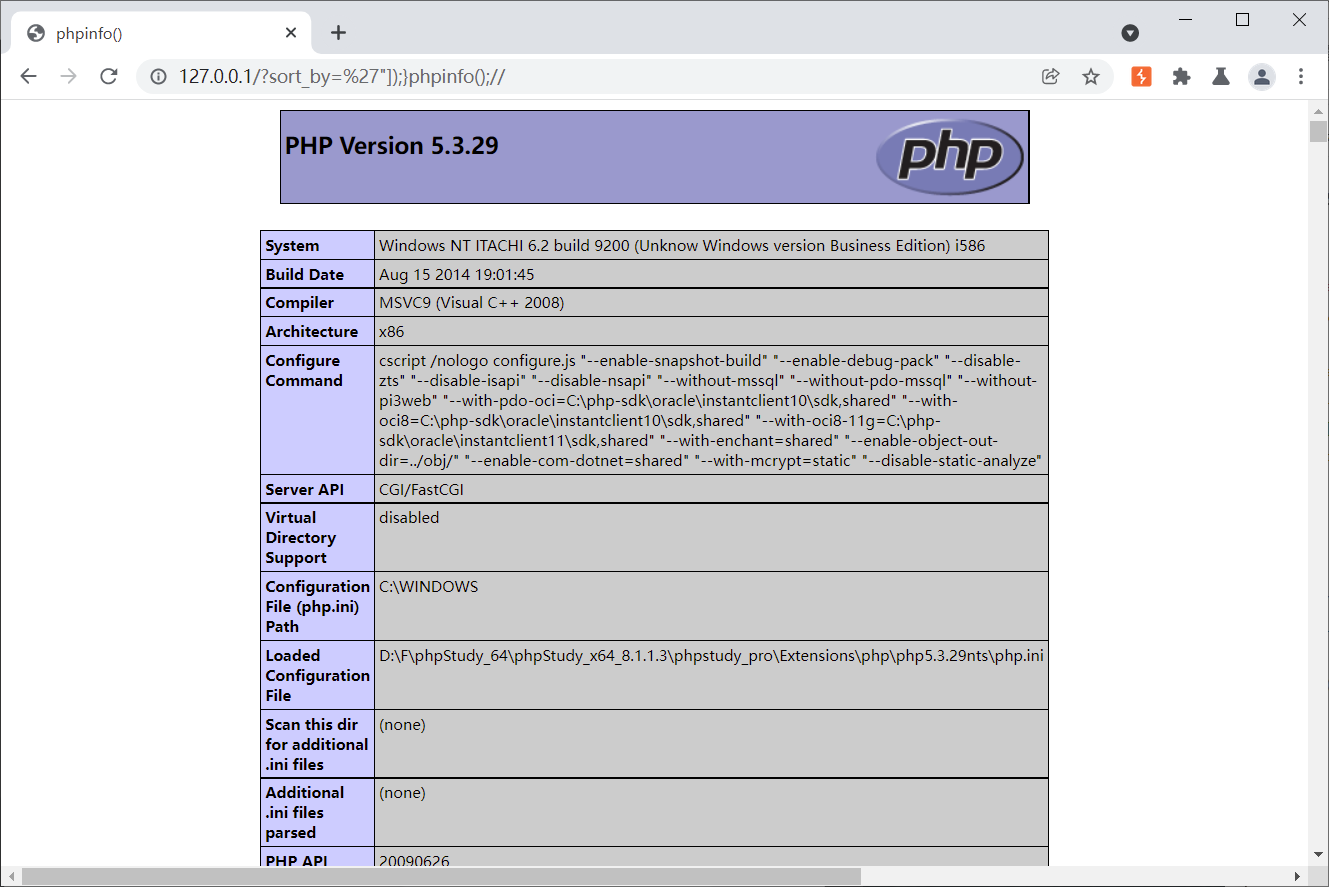
Task: Click vertical scrollbar up arrow
Action: coord(1318,110)
